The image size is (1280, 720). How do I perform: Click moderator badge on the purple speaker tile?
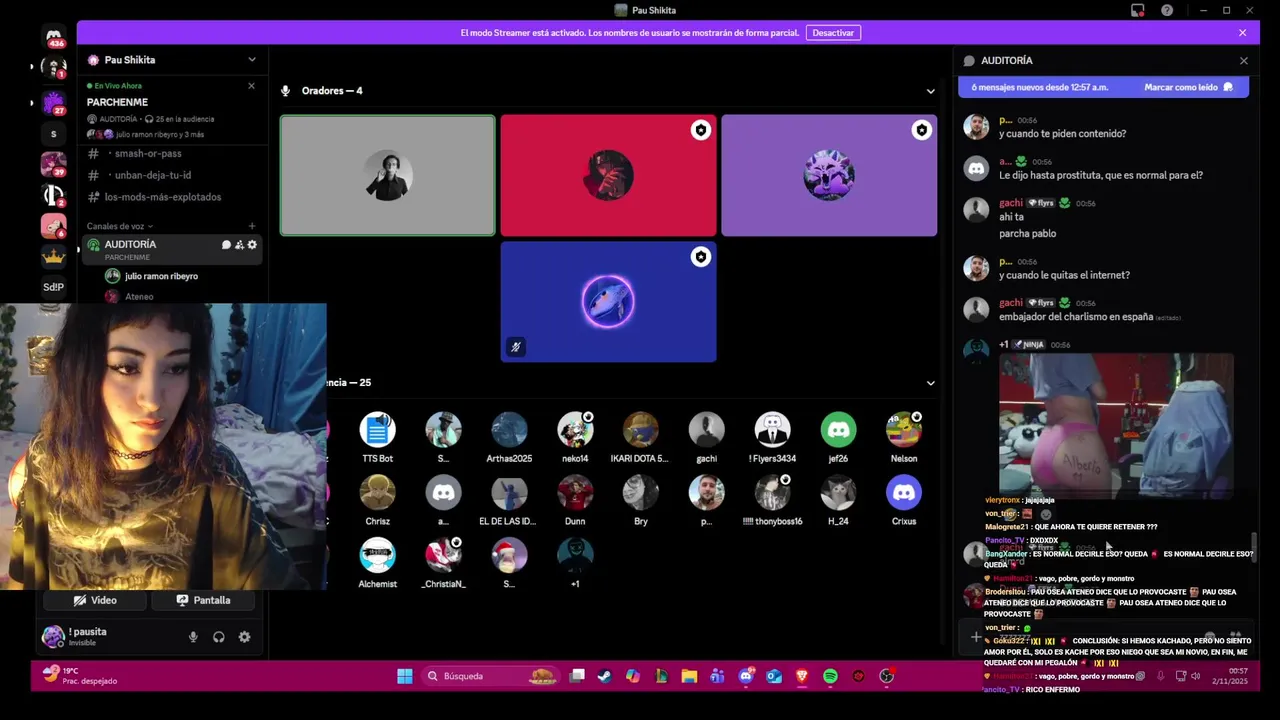pos(922,130)
